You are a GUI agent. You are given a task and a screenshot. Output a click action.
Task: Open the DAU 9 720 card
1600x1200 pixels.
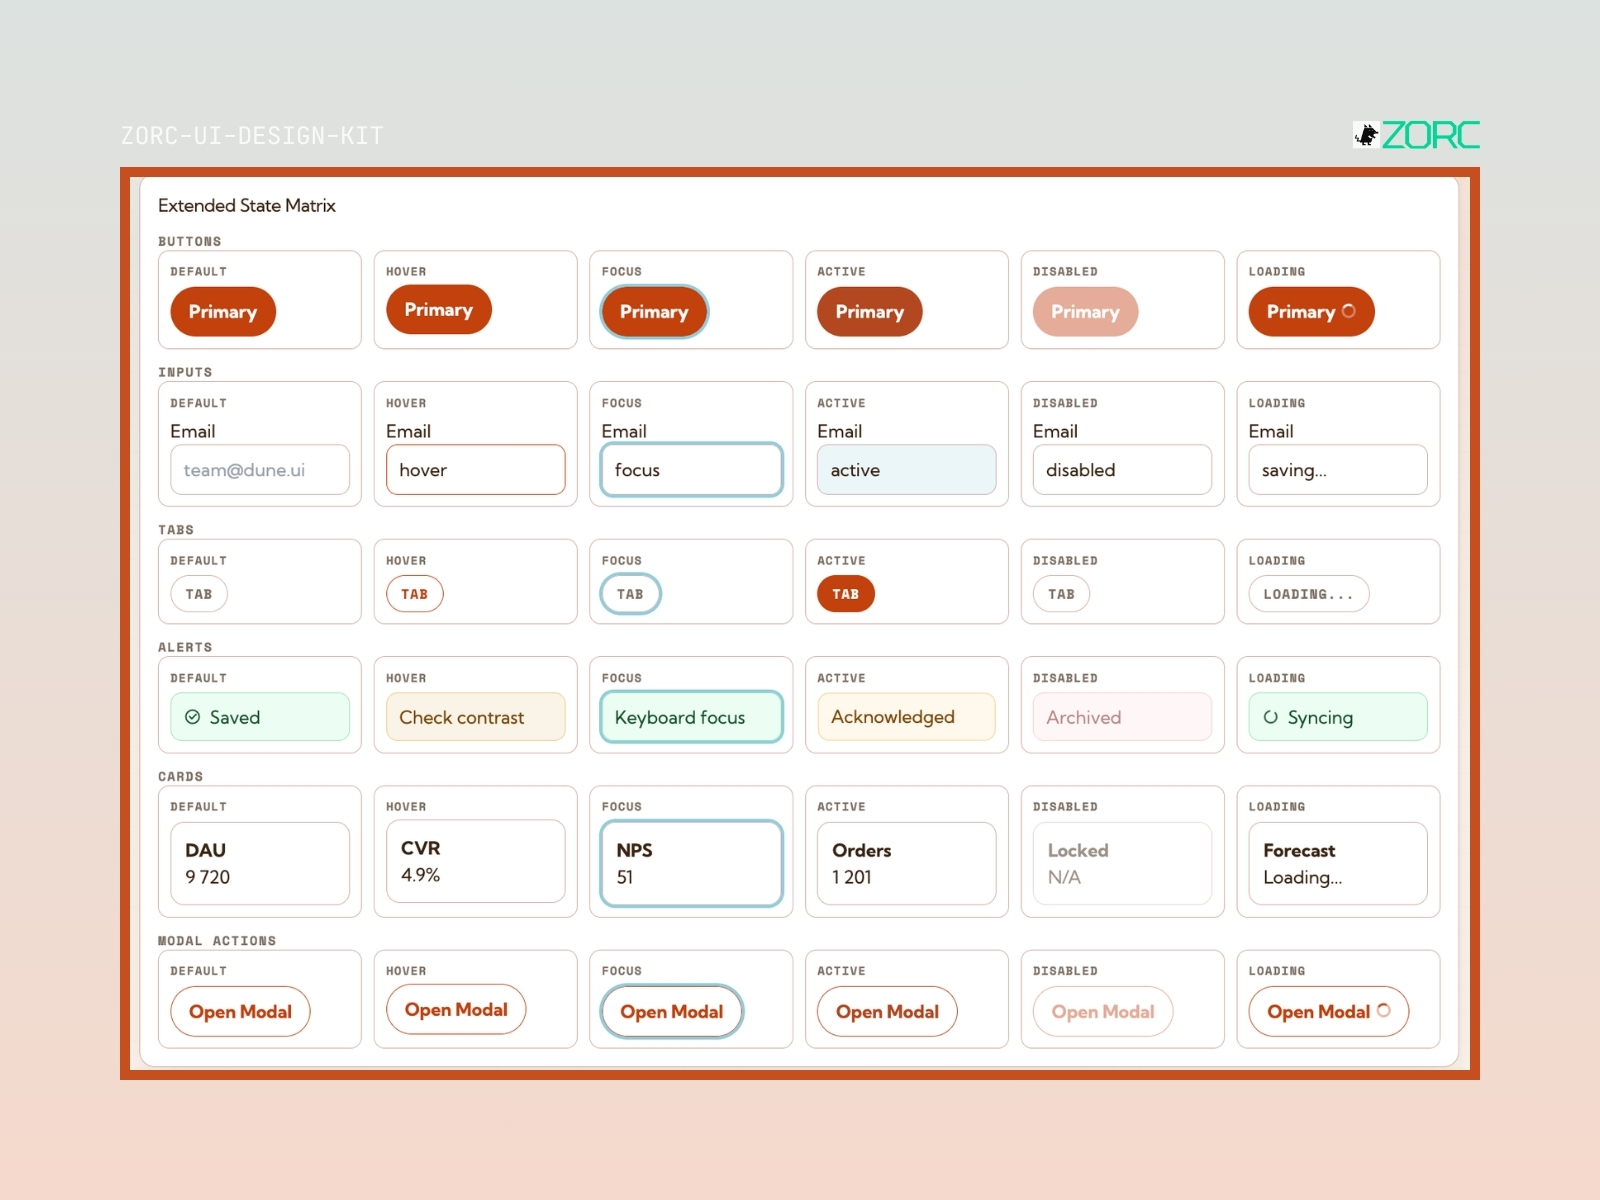point(260,864)
